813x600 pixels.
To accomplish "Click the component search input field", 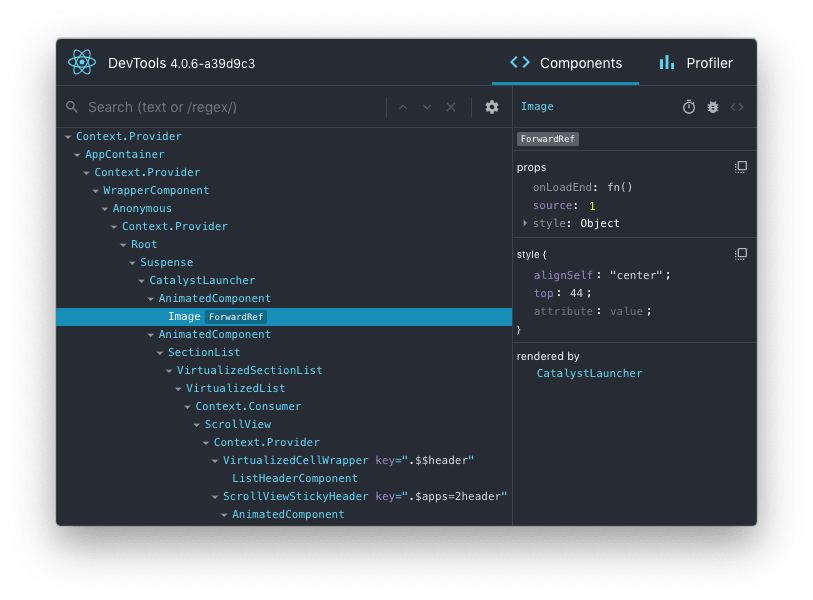I will pos(230,107).
